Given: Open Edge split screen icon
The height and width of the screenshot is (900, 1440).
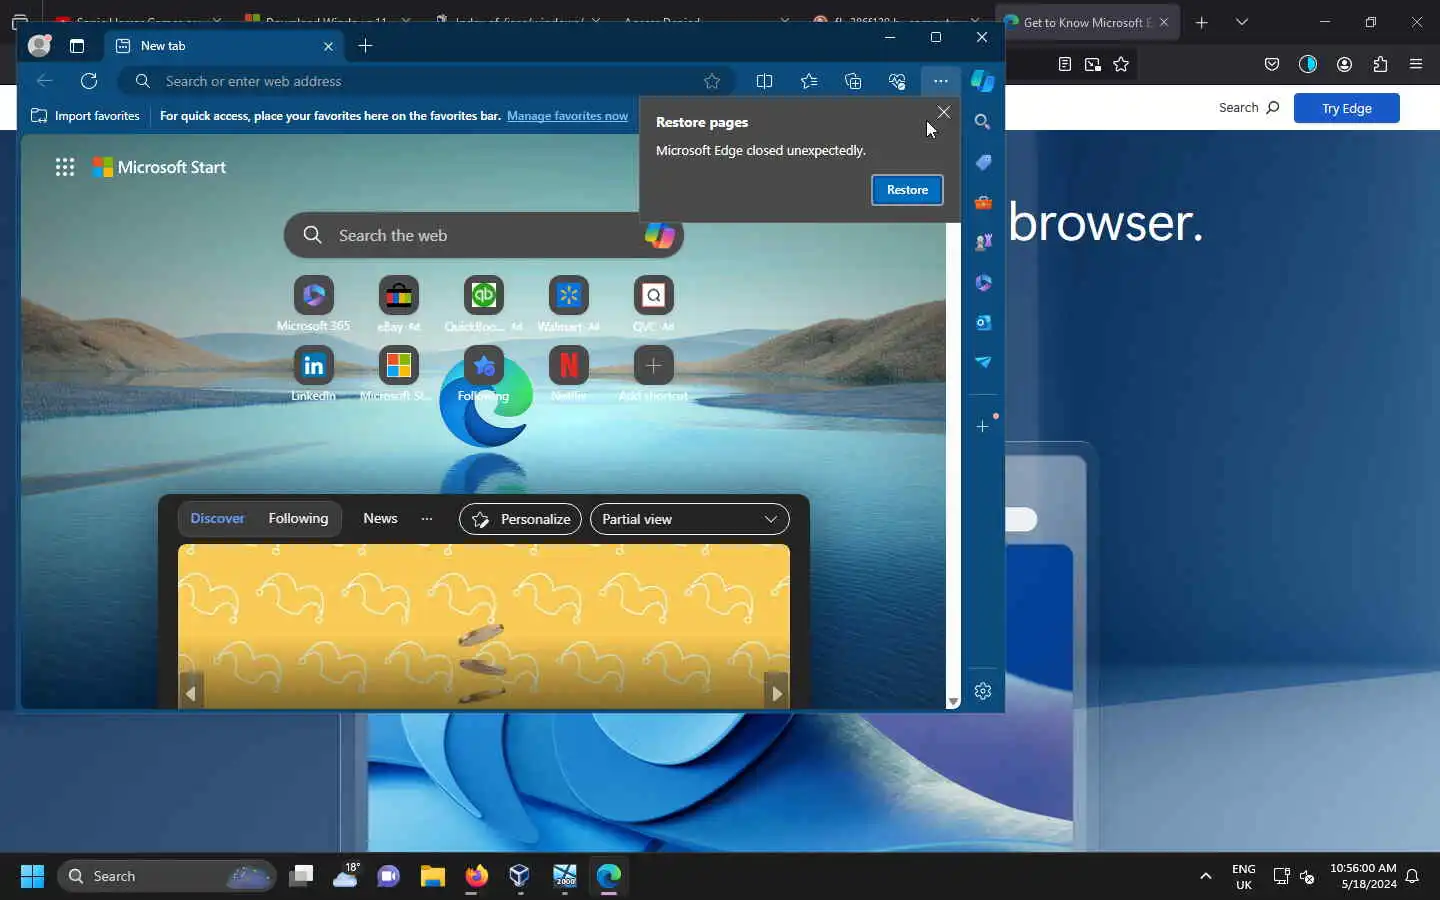Looking at the screenshot, I should point(765,81).
